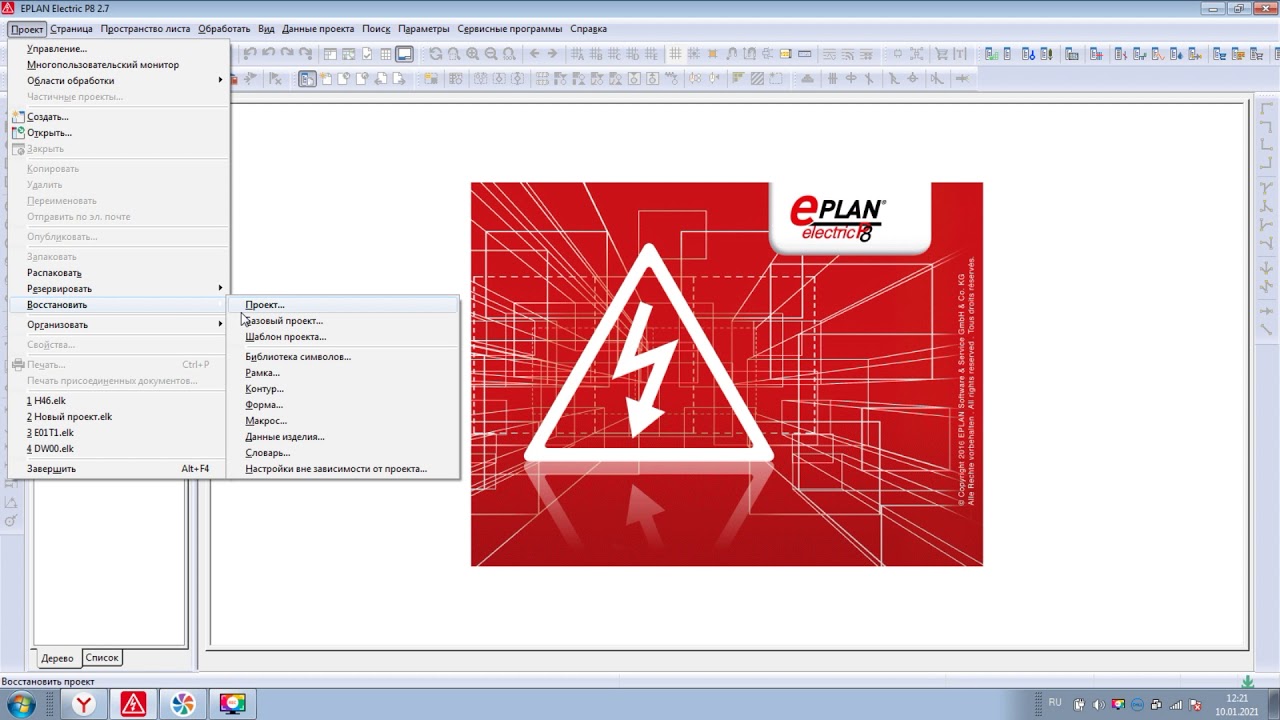This screenshot has width=1280, height=720.
Task: Click the shopping cart icon in toolbar
Action: coord(941,54)
